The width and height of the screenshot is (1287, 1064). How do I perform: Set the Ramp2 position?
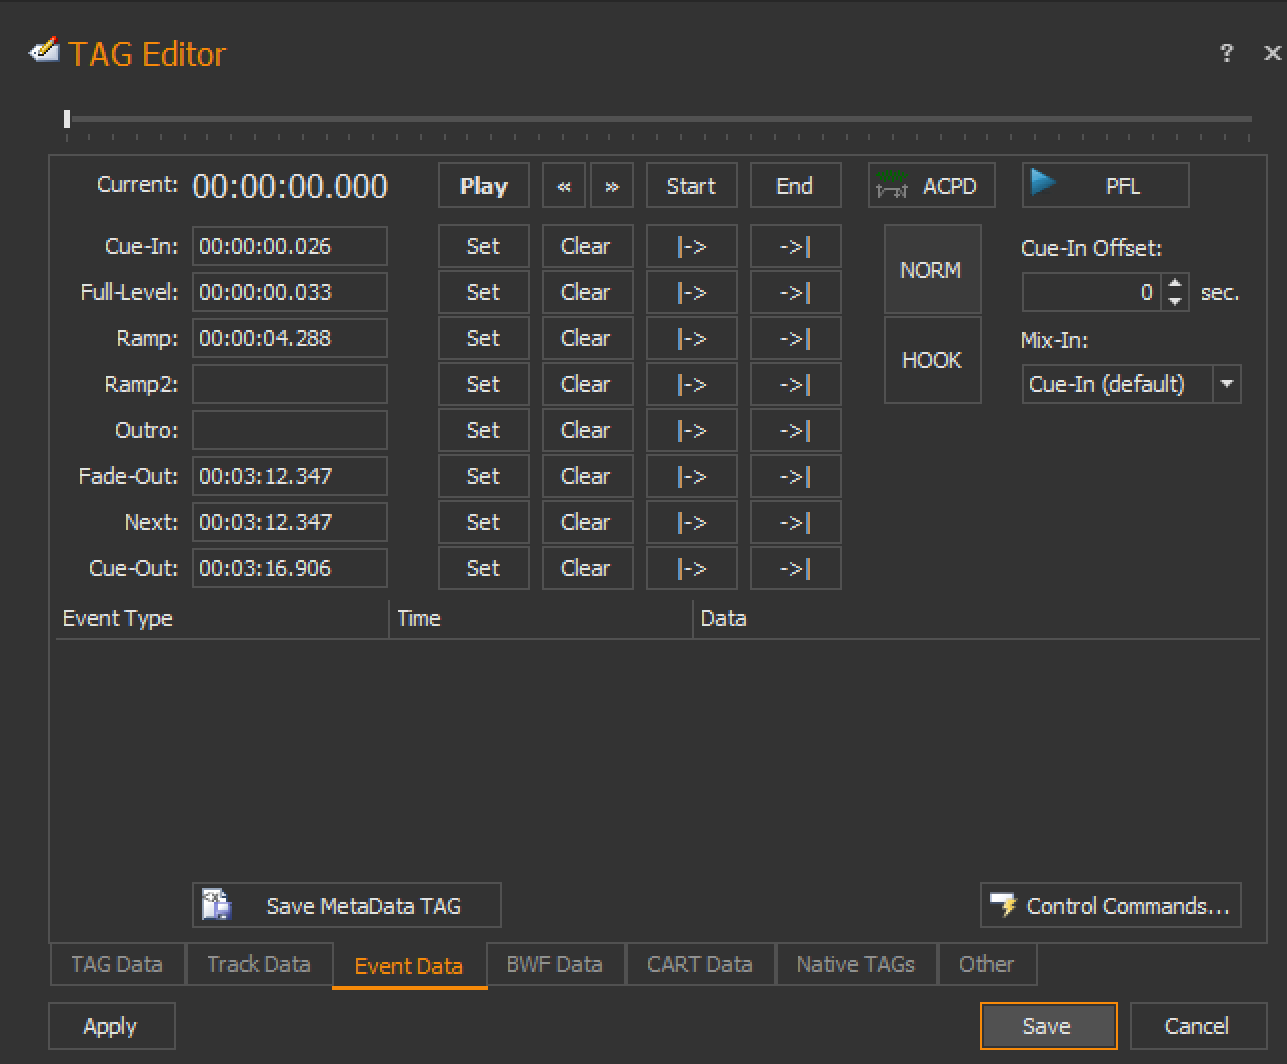pyautogui.click(x=483, y=385)
